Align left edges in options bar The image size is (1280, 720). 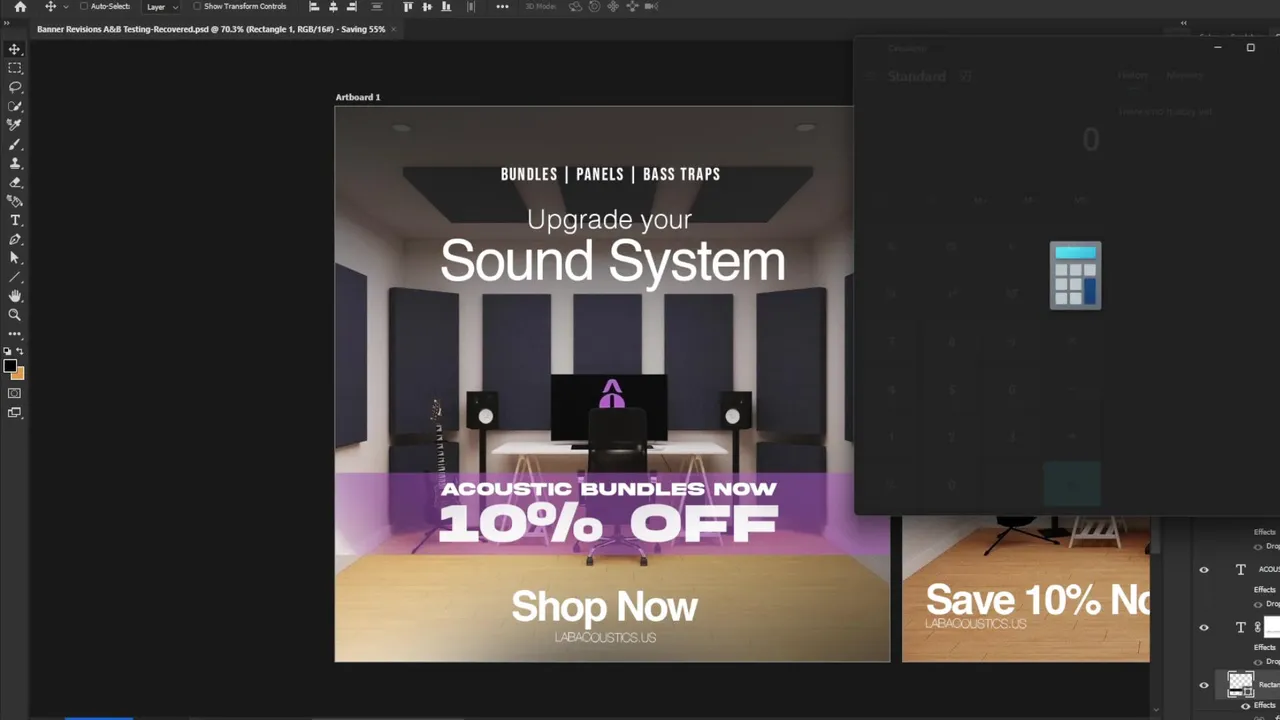pyautogui.click(x=315, y=6)
